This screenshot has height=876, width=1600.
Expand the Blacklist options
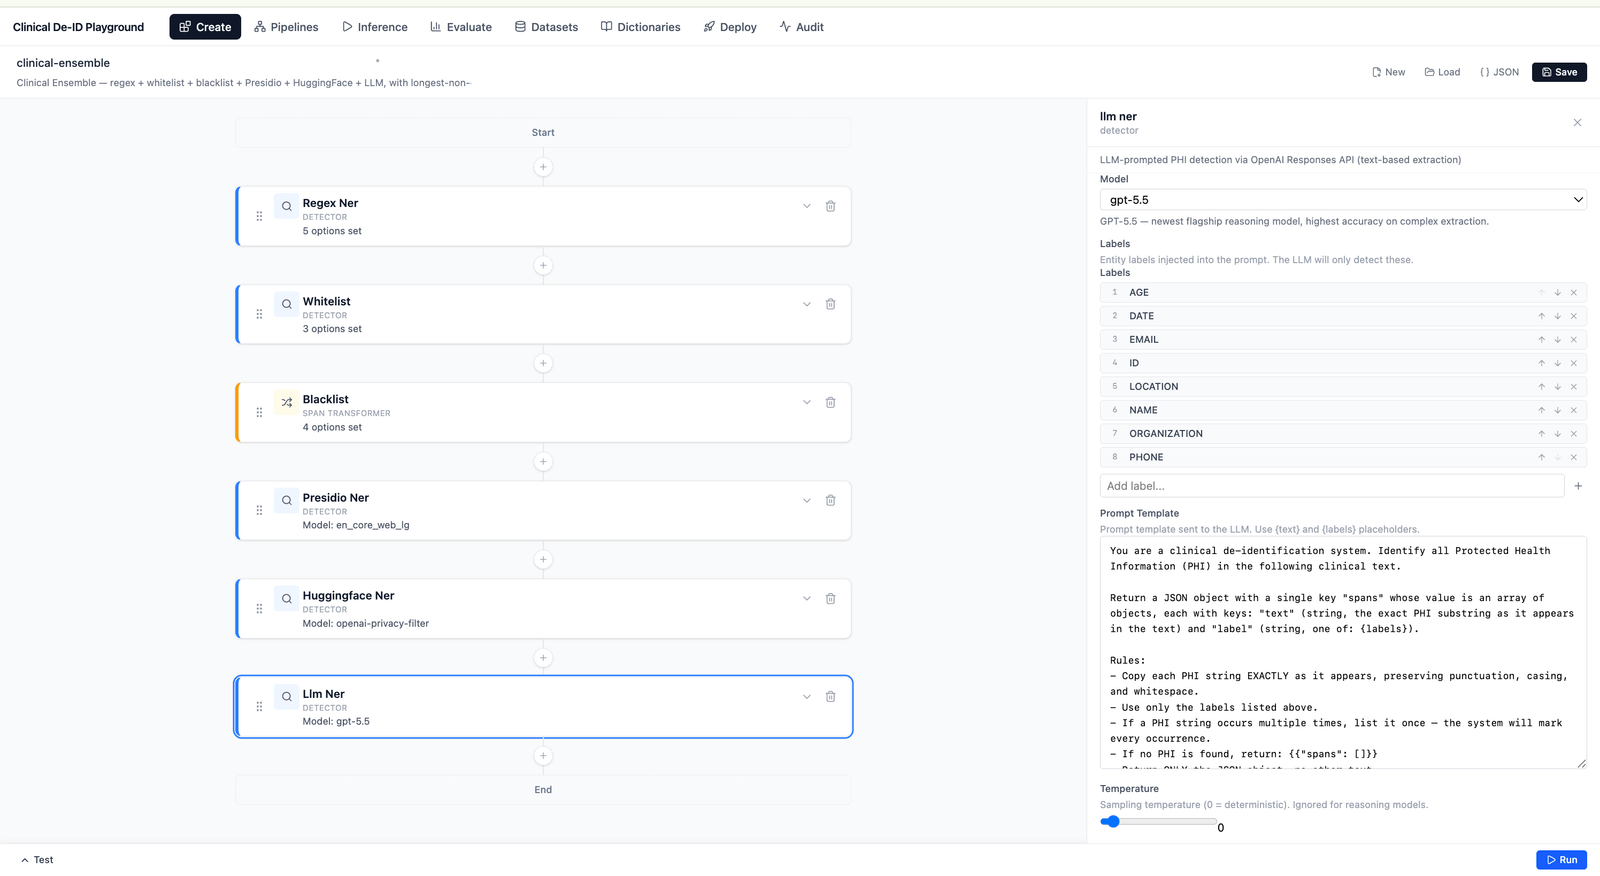tap(806, 402)
